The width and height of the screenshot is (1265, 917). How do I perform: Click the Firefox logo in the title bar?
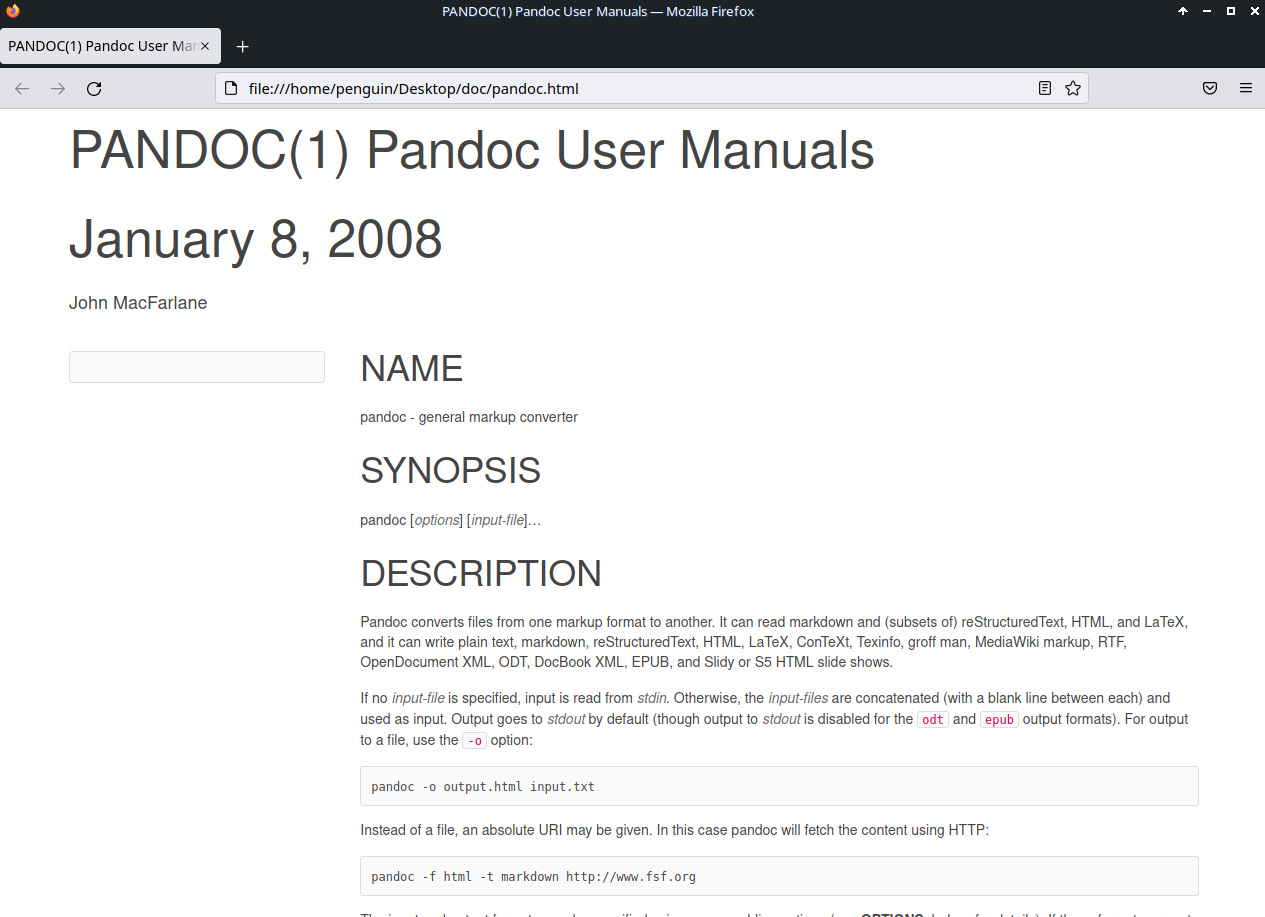pyautogui.click(x=12, y=11)
